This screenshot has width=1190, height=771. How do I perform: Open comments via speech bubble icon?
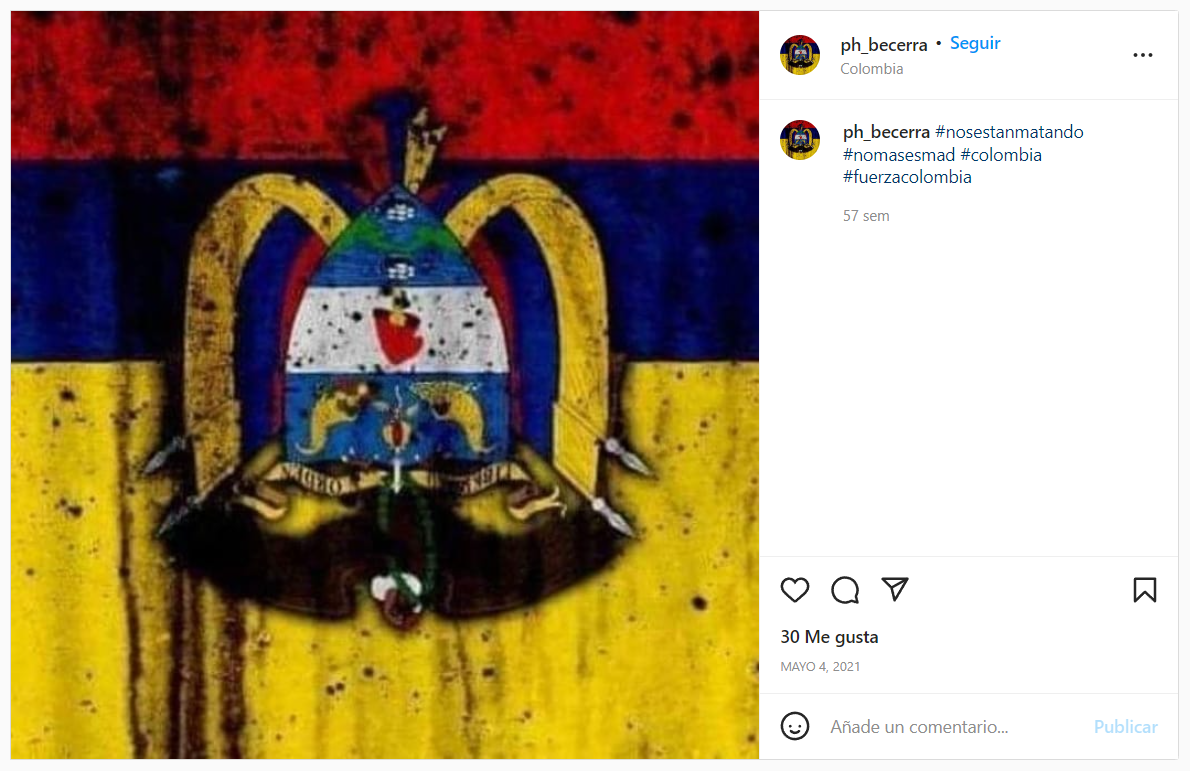tap(845, 590)
